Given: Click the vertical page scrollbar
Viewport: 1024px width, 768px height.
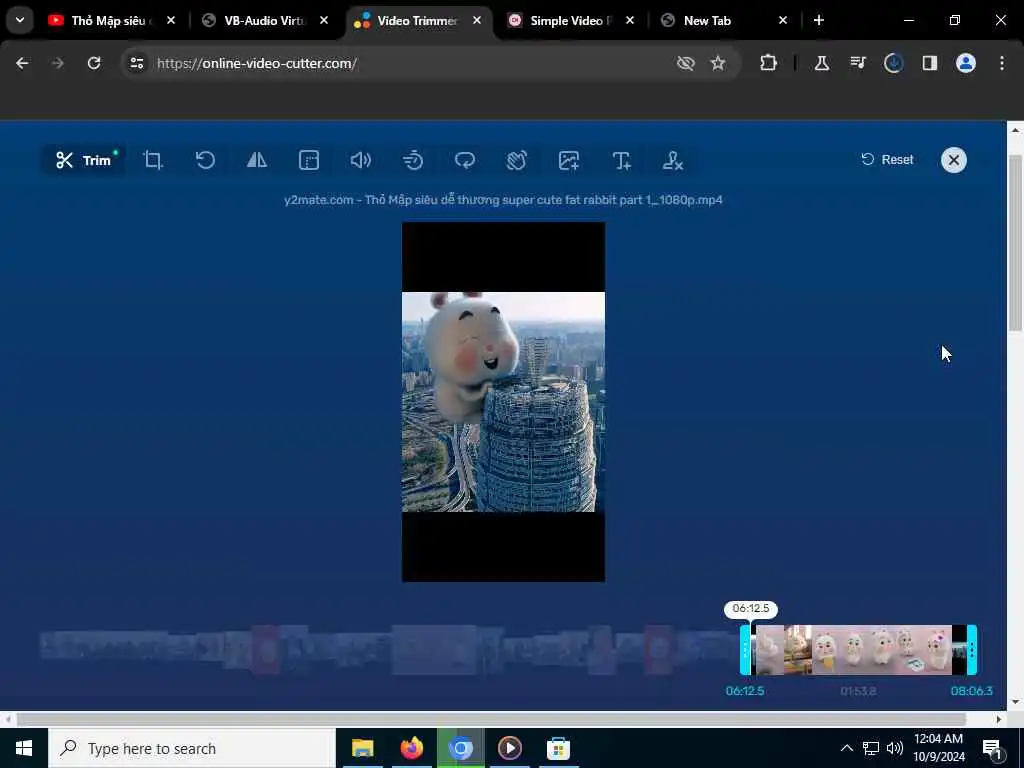Looking at the screenshot, I should pyautogui.click(x=1015, y=243).
